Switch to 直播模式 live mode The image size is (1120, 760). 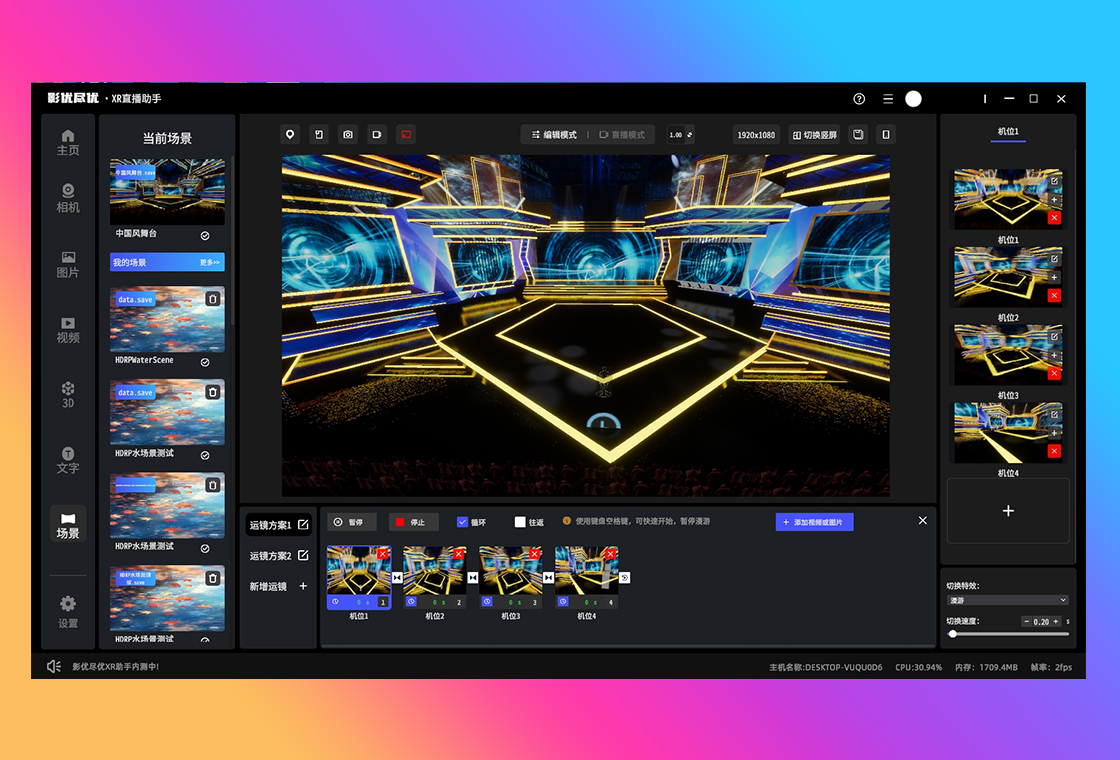(622, 134)
